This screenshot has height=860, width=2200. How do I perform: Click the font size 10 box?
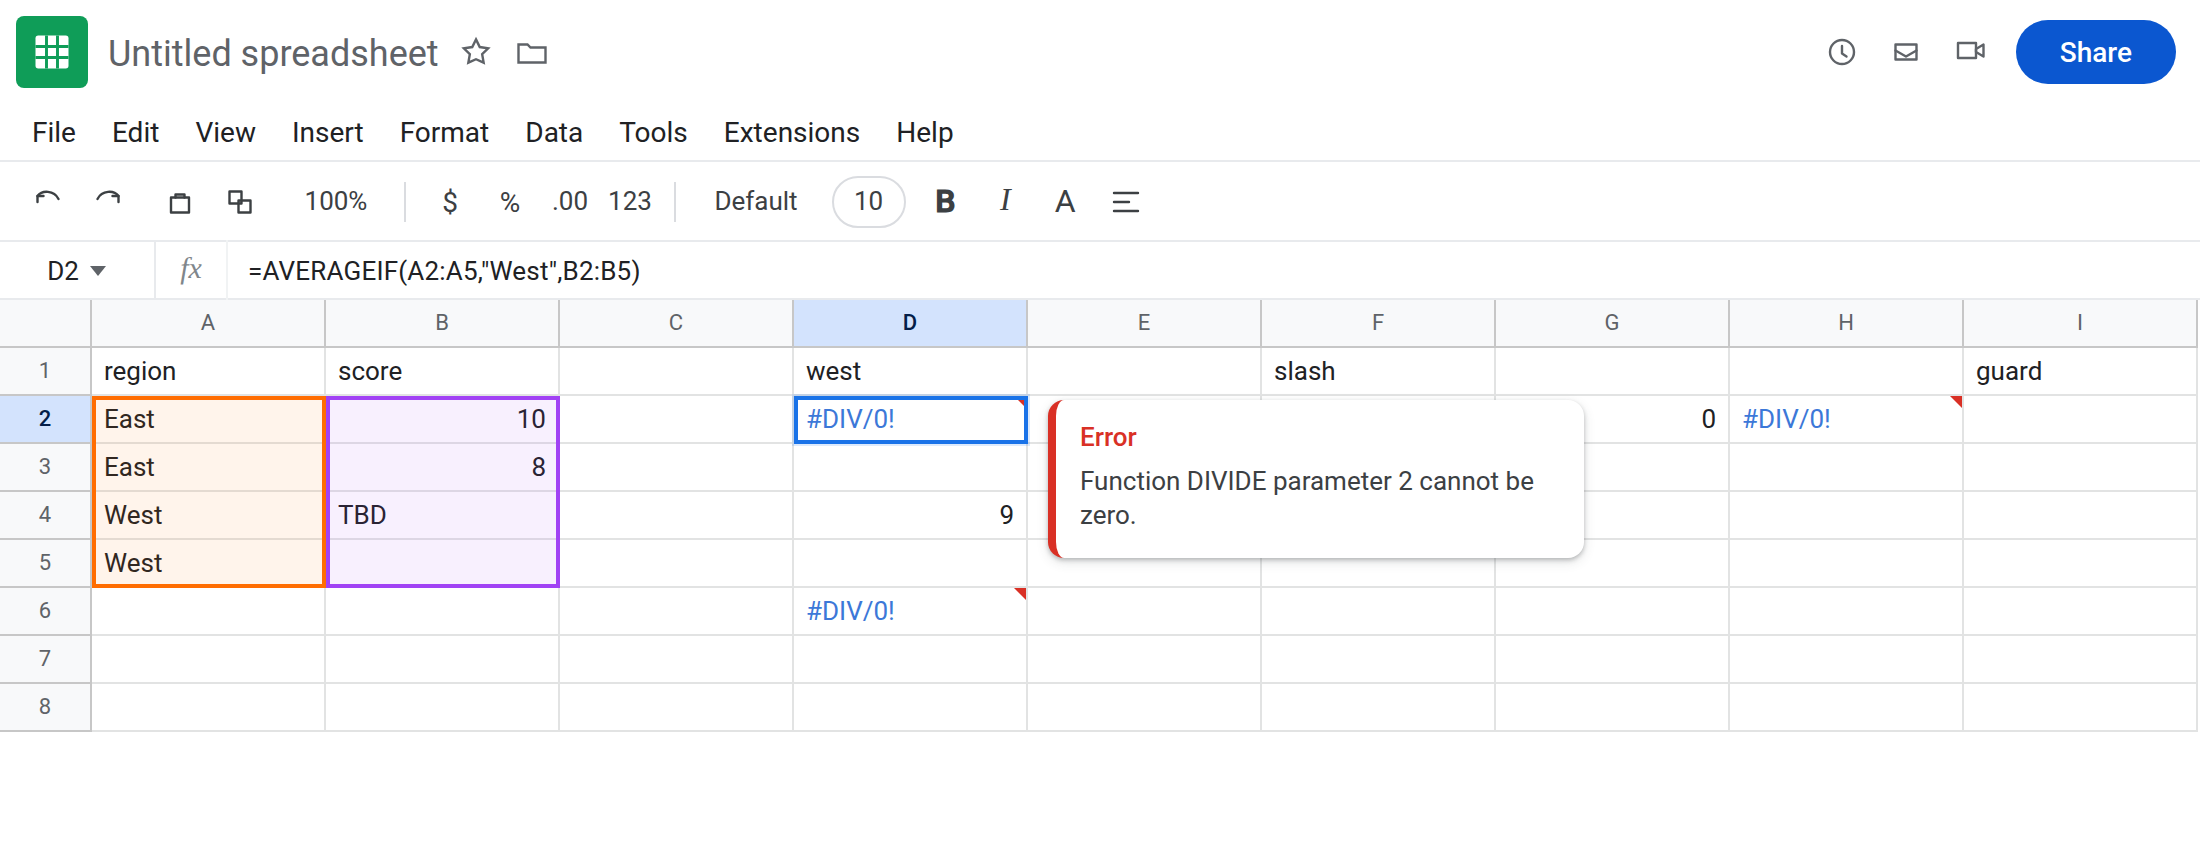868,202
